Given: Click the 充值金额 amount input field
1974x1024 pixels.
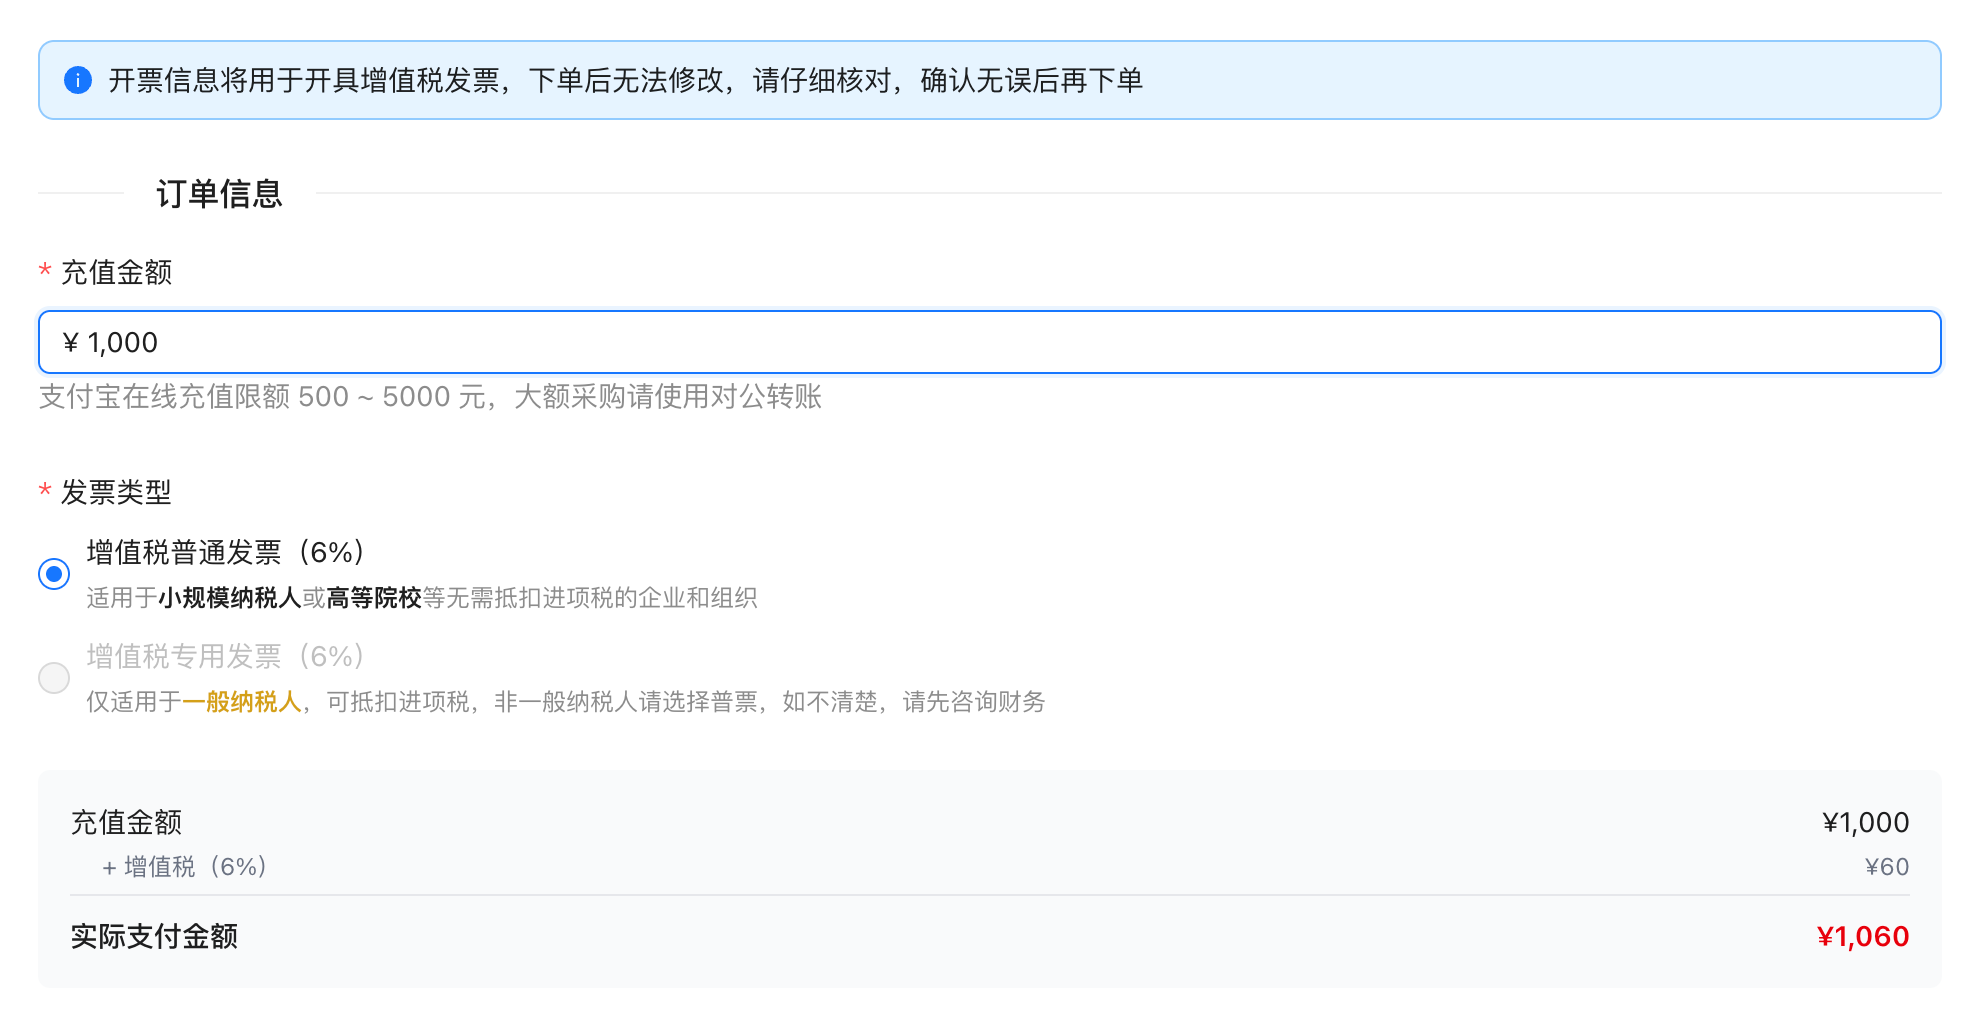Looking at the screenshot, I should pos(988,342).
